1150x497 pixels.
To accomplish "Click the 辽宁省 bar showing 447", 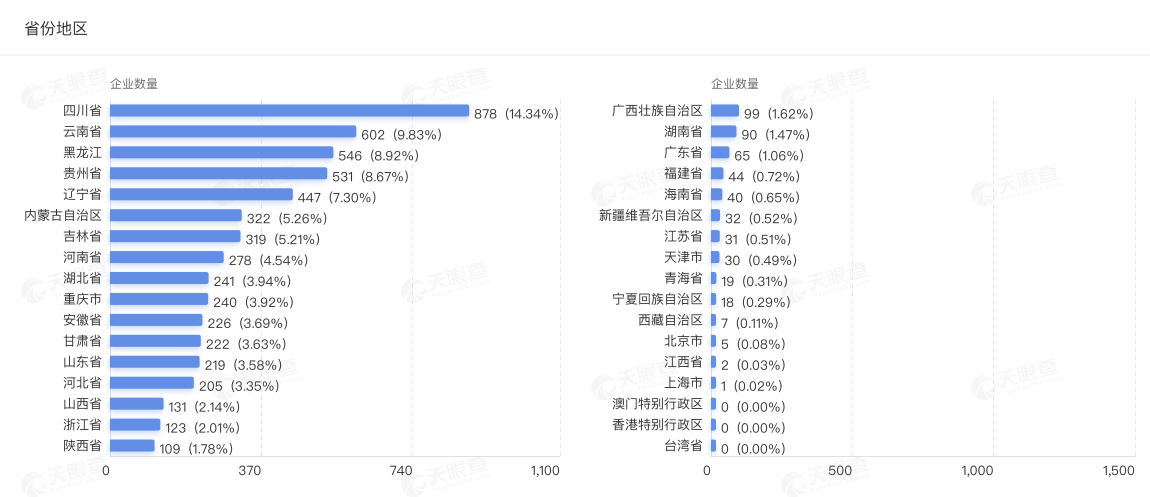I will coord(201,195).
